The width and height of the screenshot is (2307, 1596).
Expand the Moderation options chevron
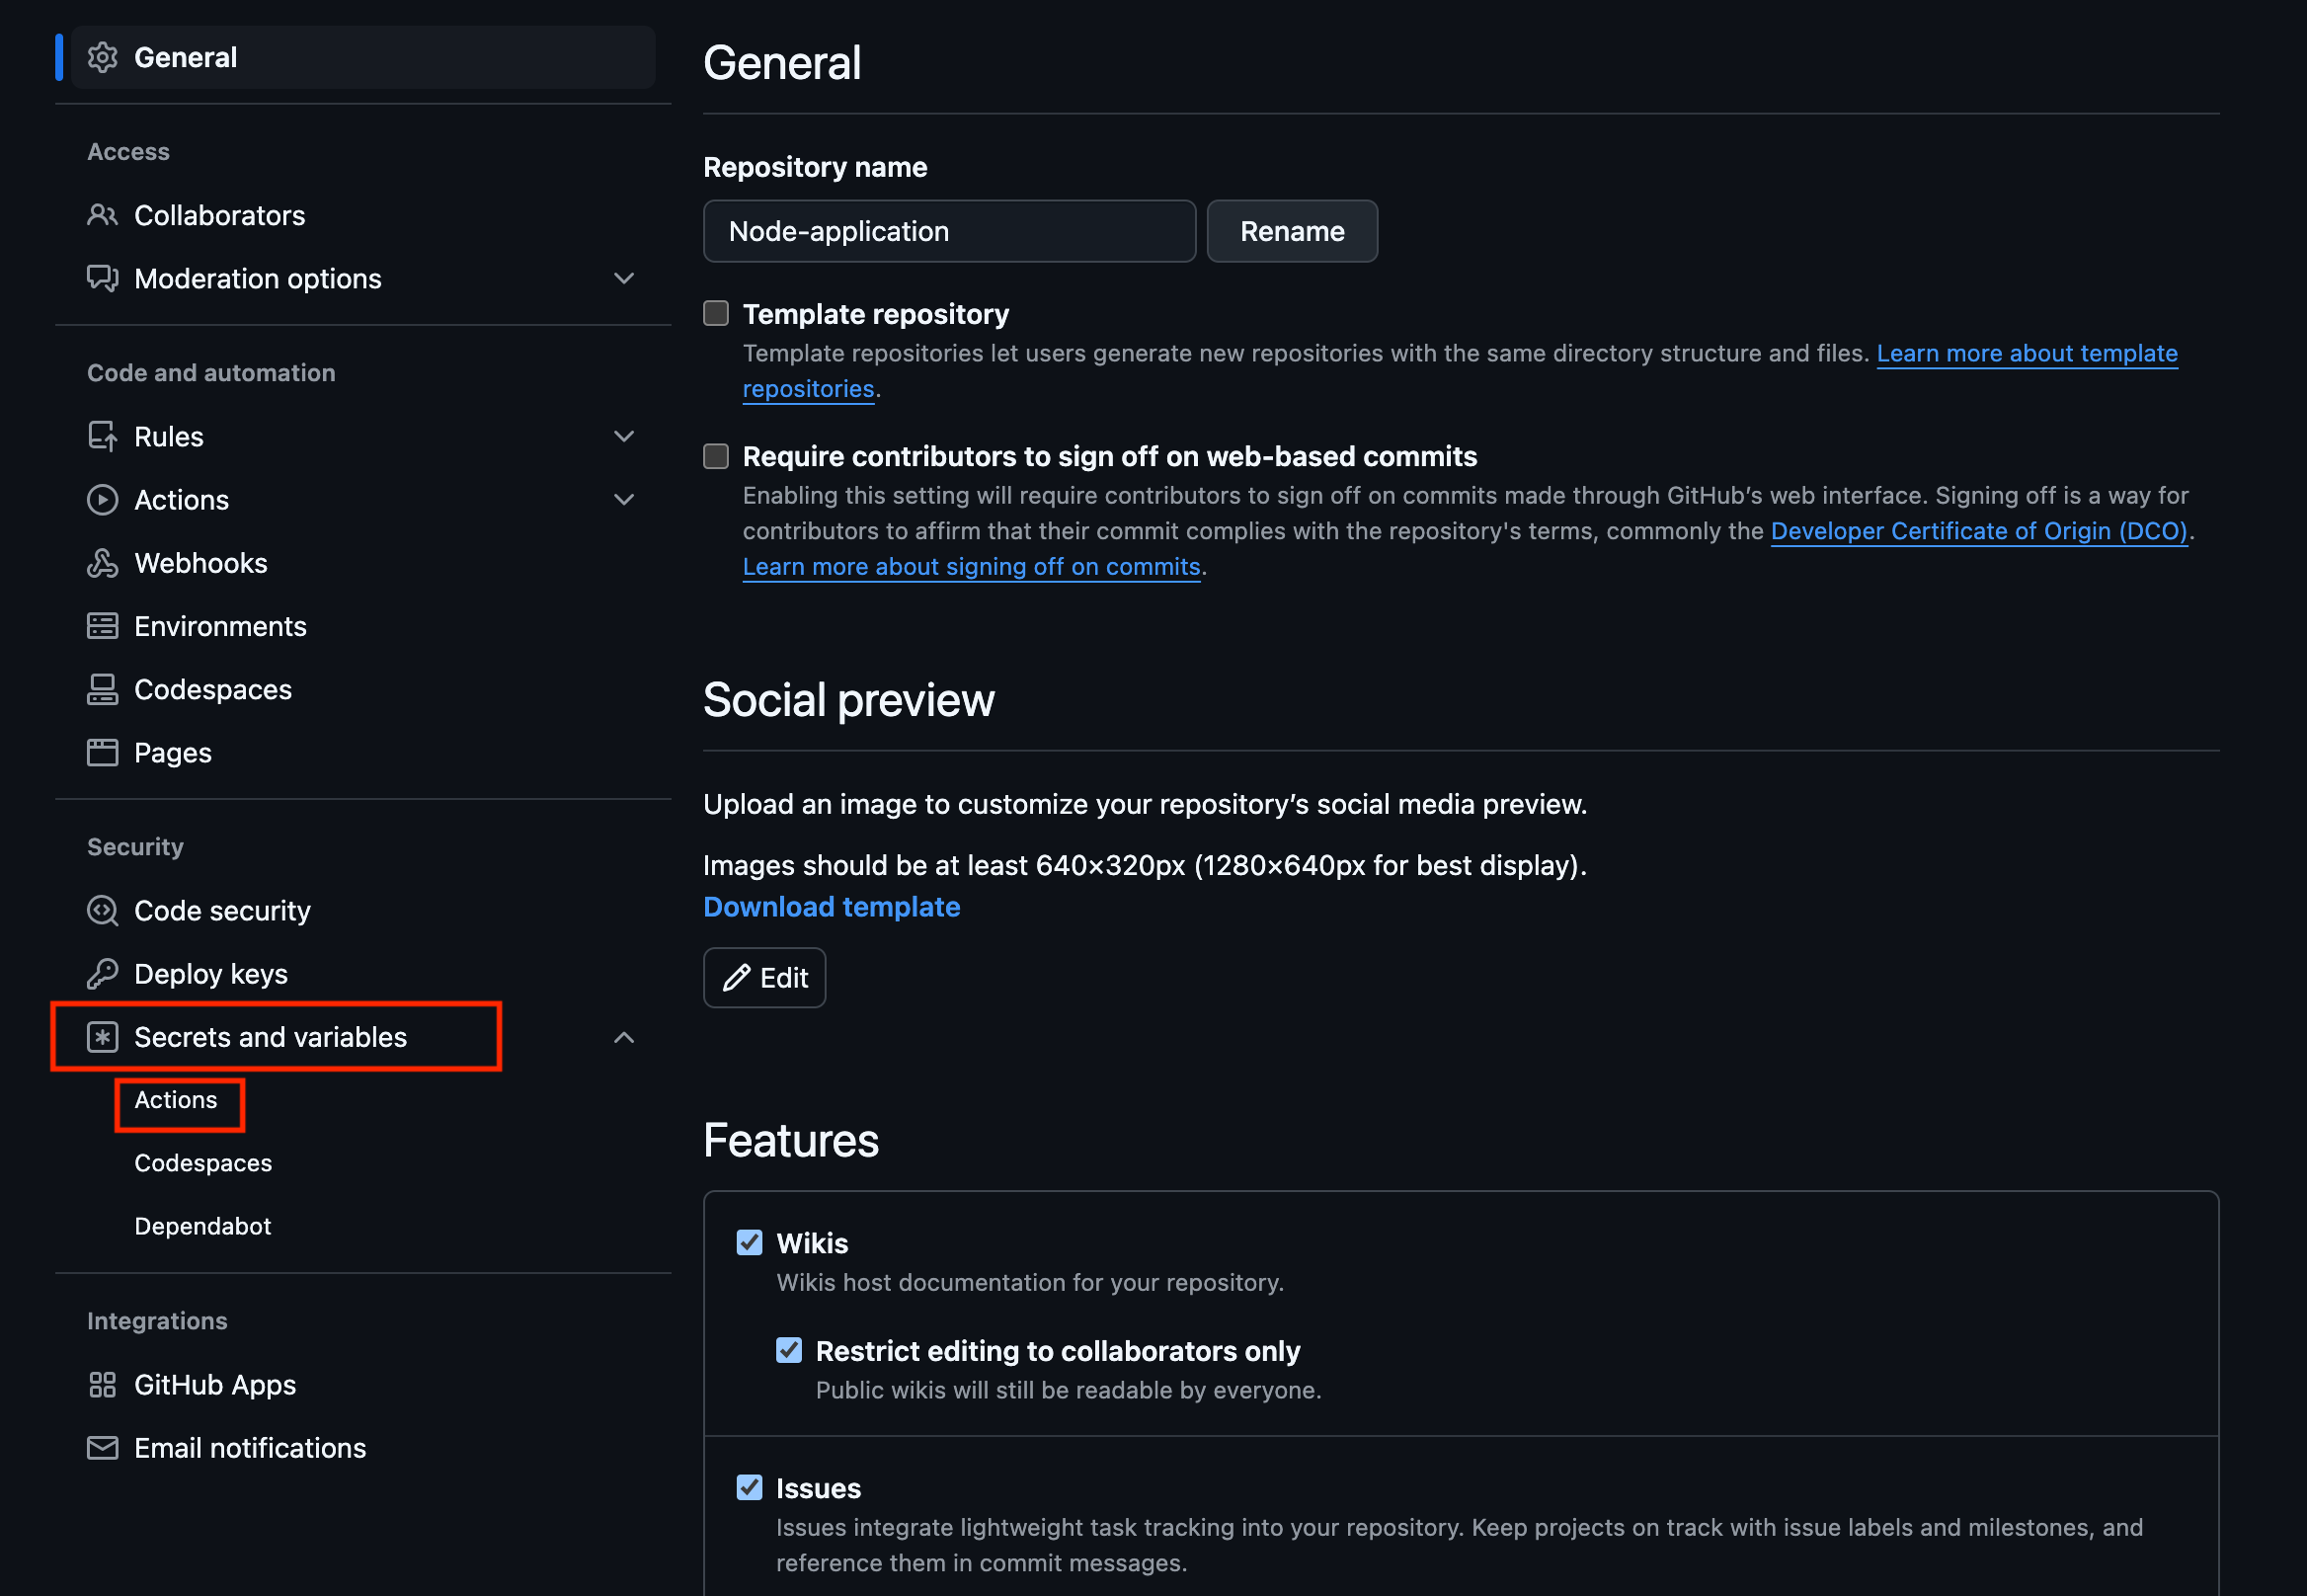(x=624, y=278)
